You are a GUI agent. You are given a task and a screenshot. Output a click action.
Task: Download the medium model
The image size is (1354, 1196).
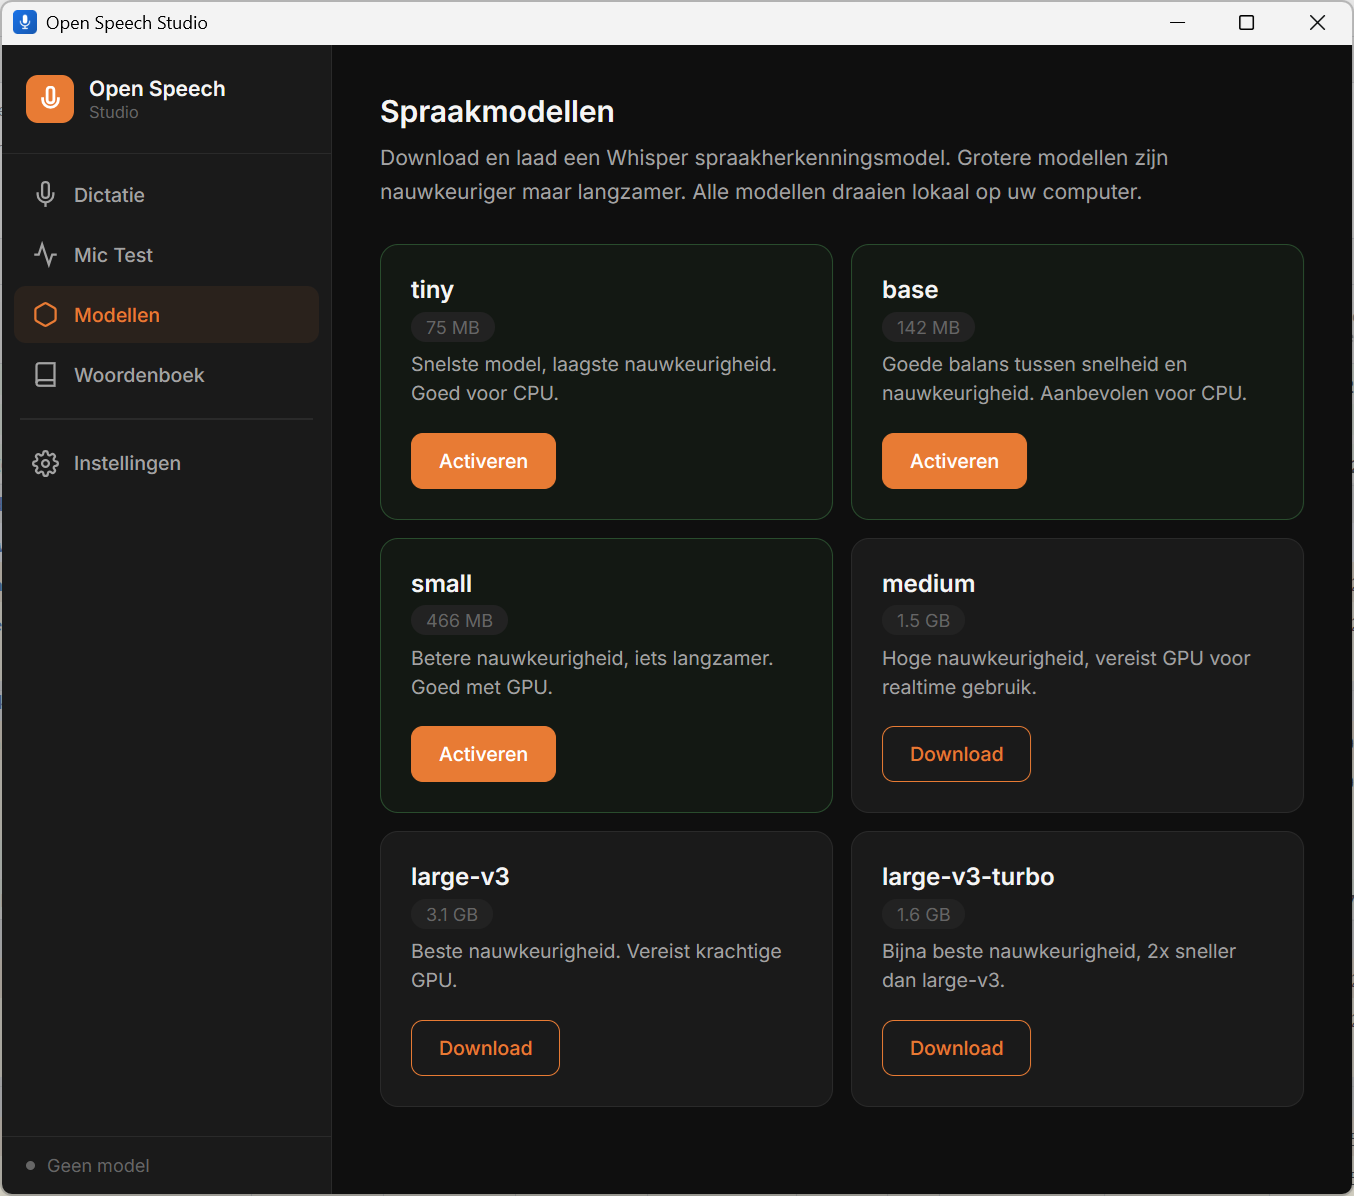point(956,754)
